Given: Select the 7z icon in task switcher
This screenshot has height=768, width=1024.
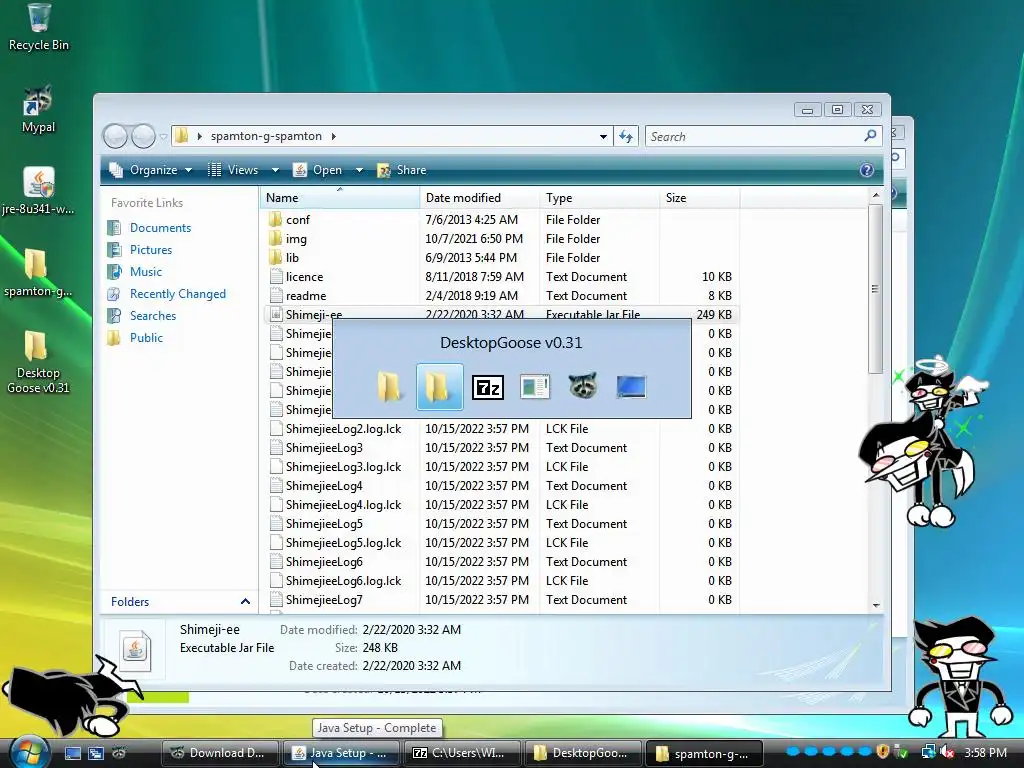Looking at the screenshot, I should point(487,387).
